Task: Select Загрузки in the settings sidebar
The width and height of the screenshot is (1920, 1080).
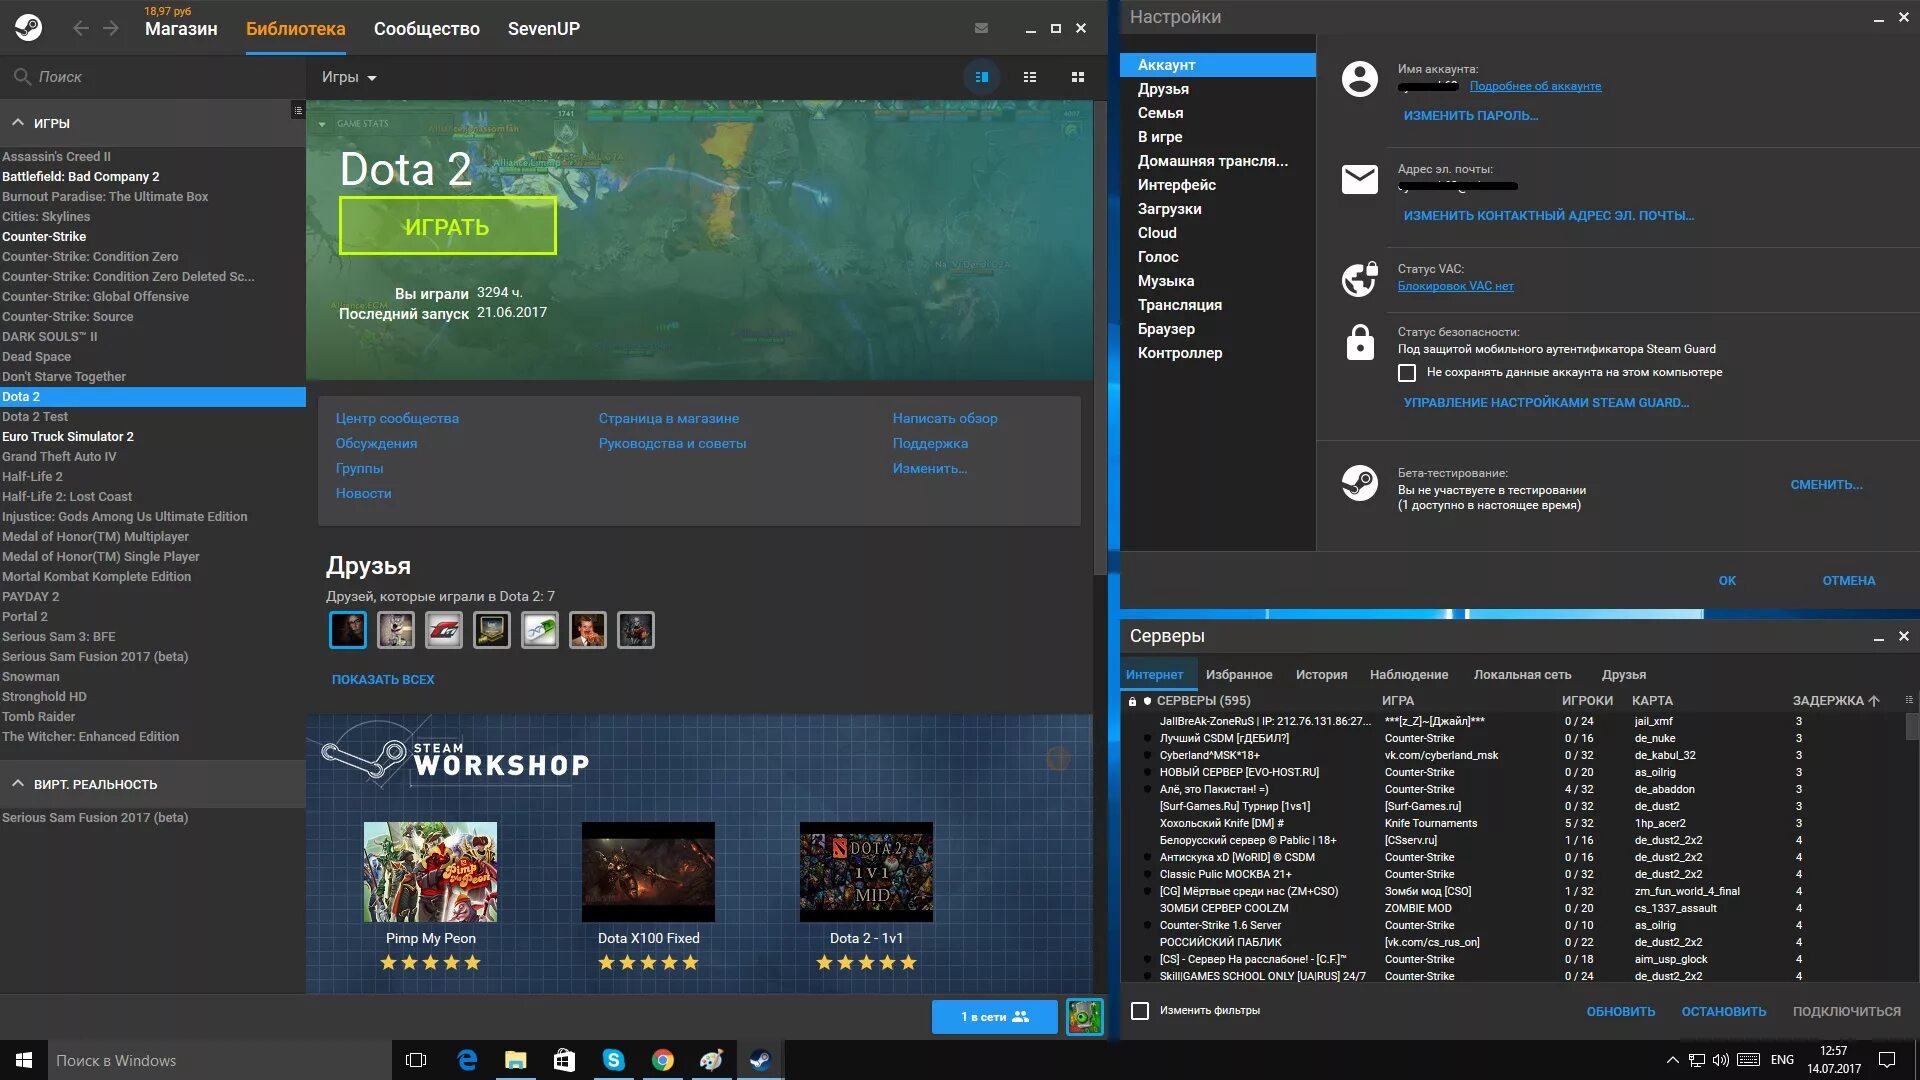Action: (x=1169, y=209)
